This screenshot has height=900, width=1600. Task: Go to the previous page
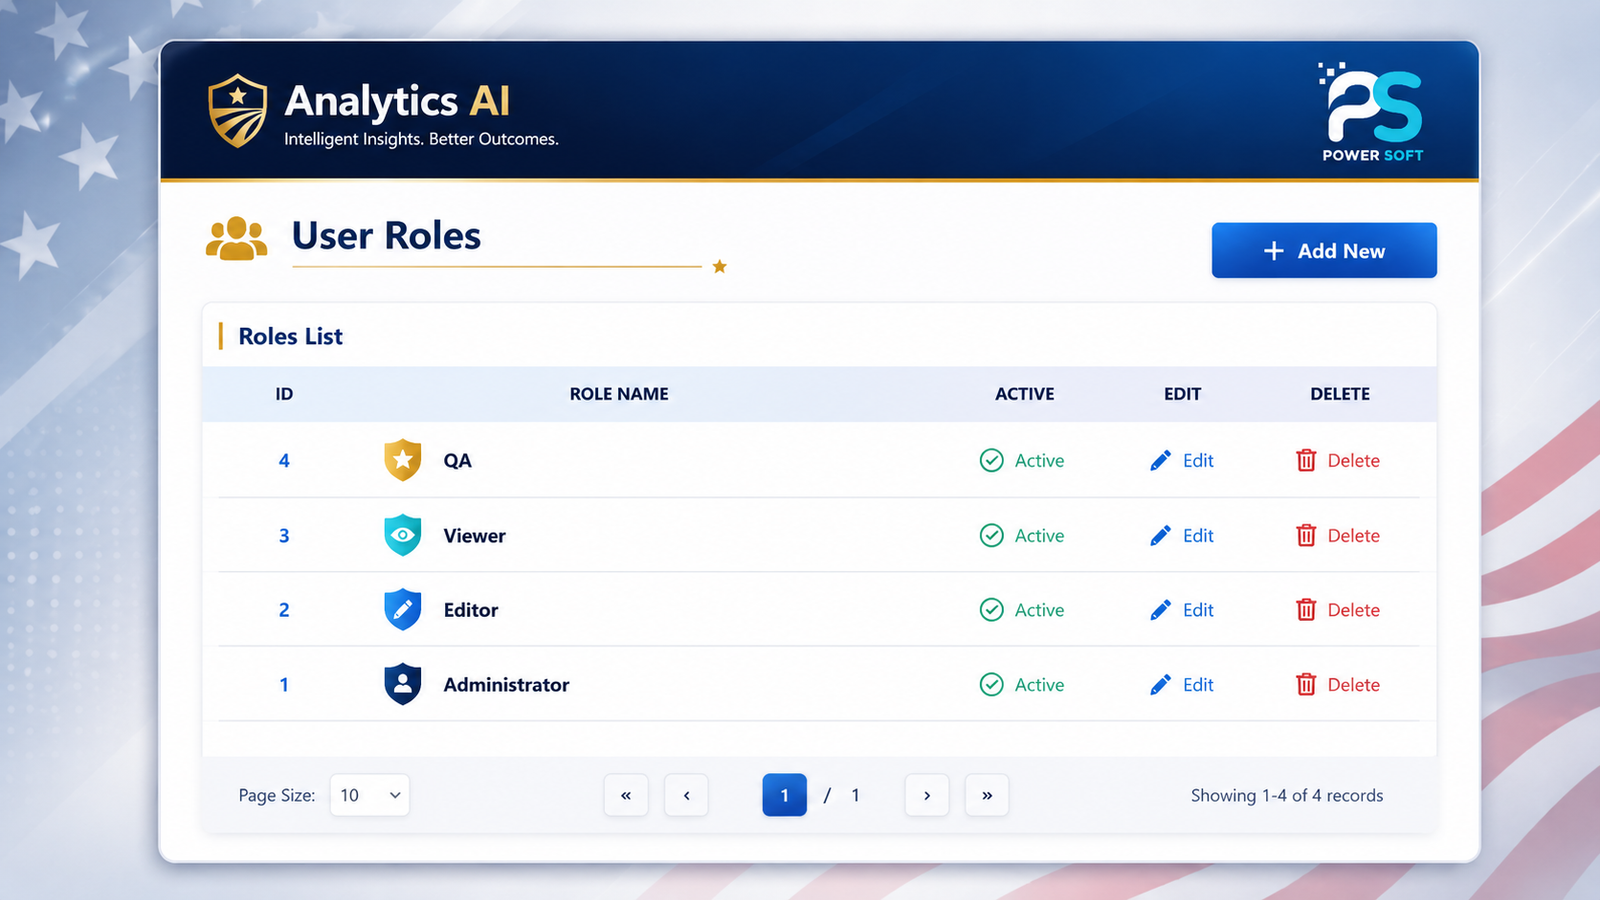click(x=686, y=795)
